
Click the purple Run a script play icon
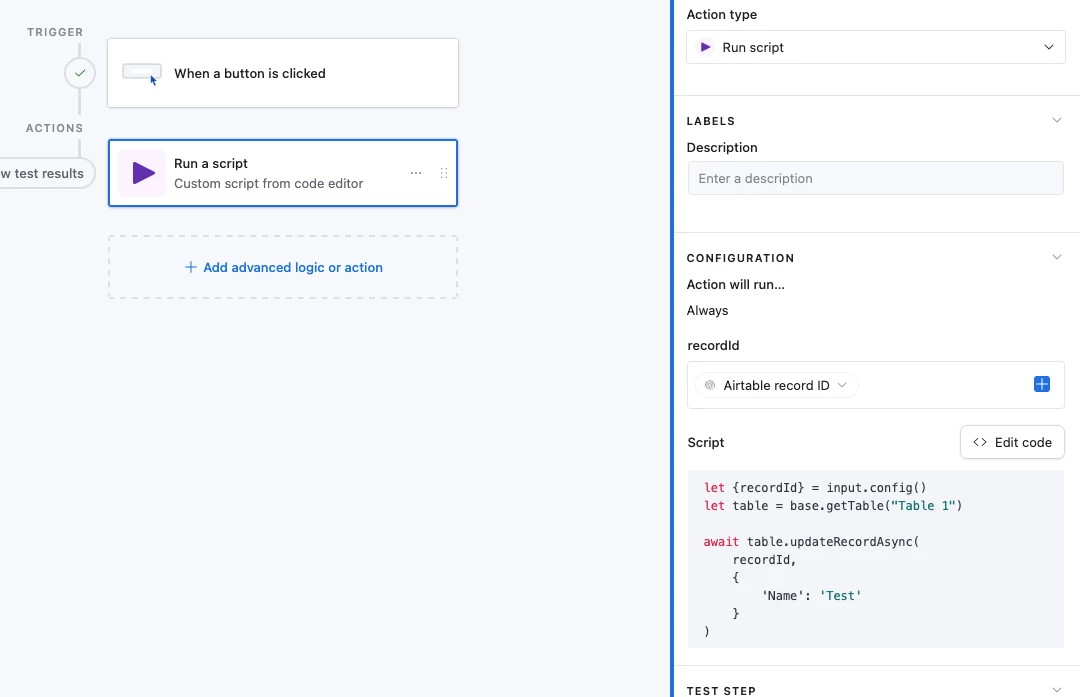pyautogui.click(x=143, y=173)
